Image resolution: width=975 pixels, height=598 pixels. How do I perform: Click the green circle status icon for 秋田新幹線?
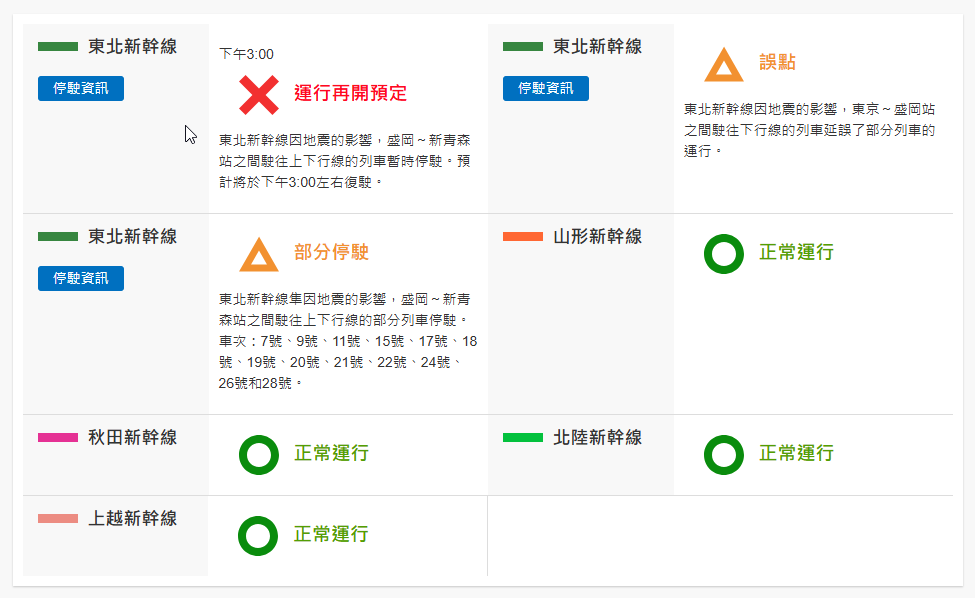[x=258, y=454]
